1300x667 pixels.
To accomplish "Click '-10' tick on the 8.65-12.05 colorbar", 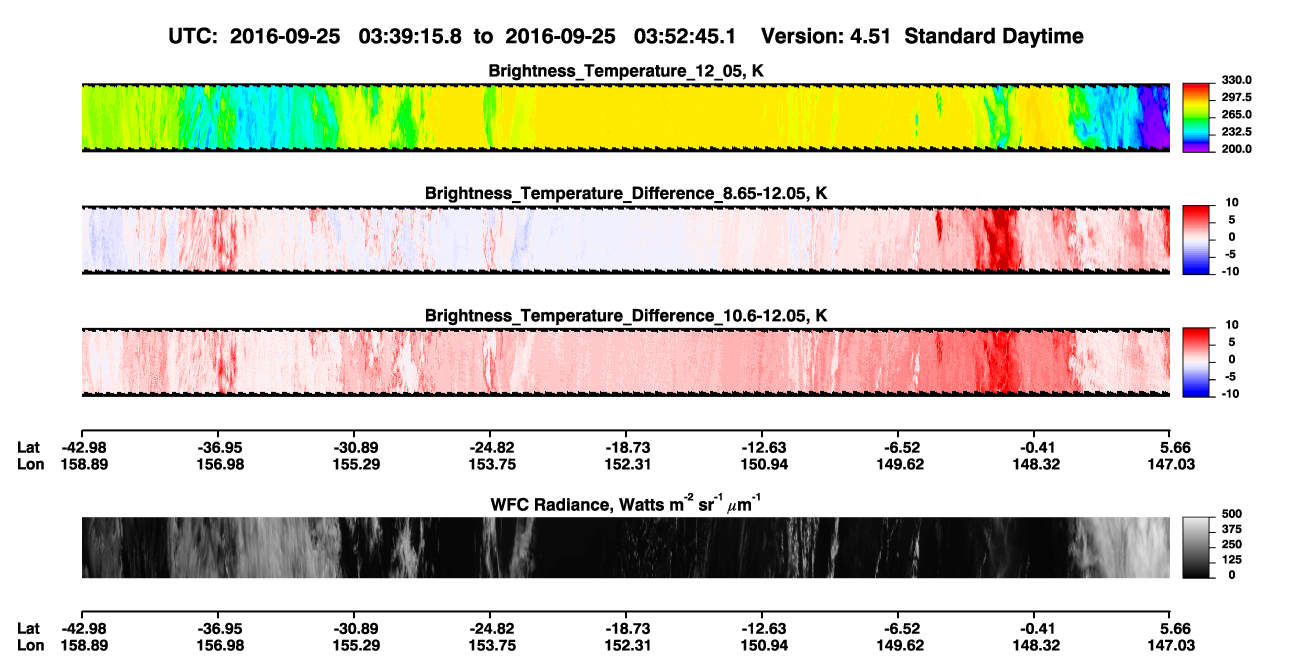I will tap(1229, 271).
